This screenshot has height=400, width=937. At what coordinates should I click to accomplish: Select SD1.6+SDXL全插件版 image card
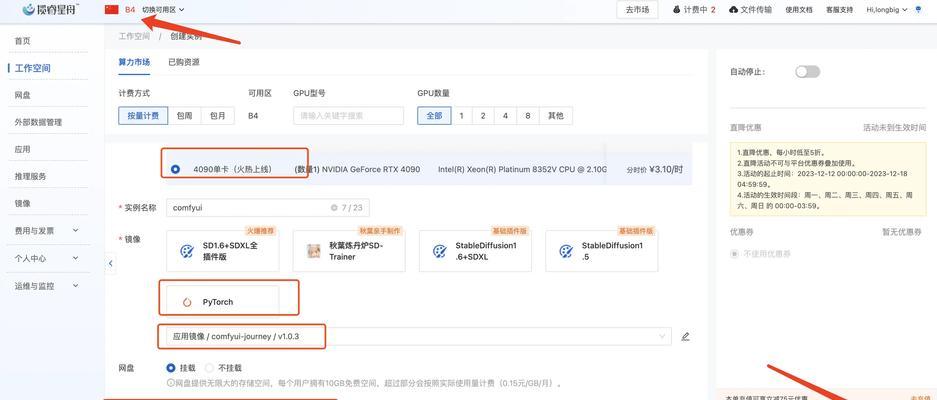coord(223,251)
